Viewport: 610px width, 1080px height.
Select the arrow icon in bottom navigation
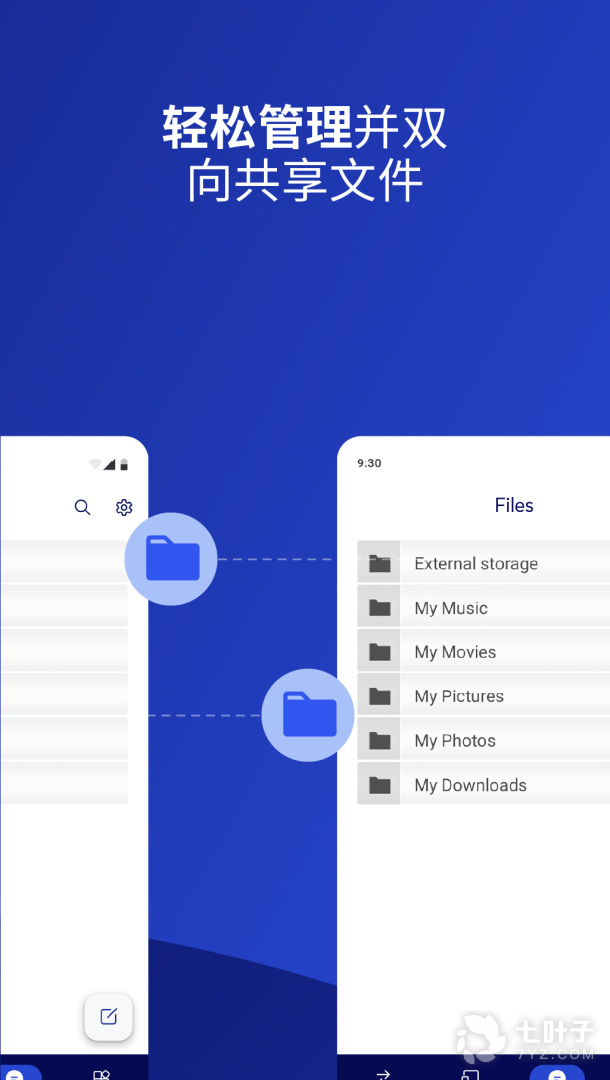coord(383,1074)
